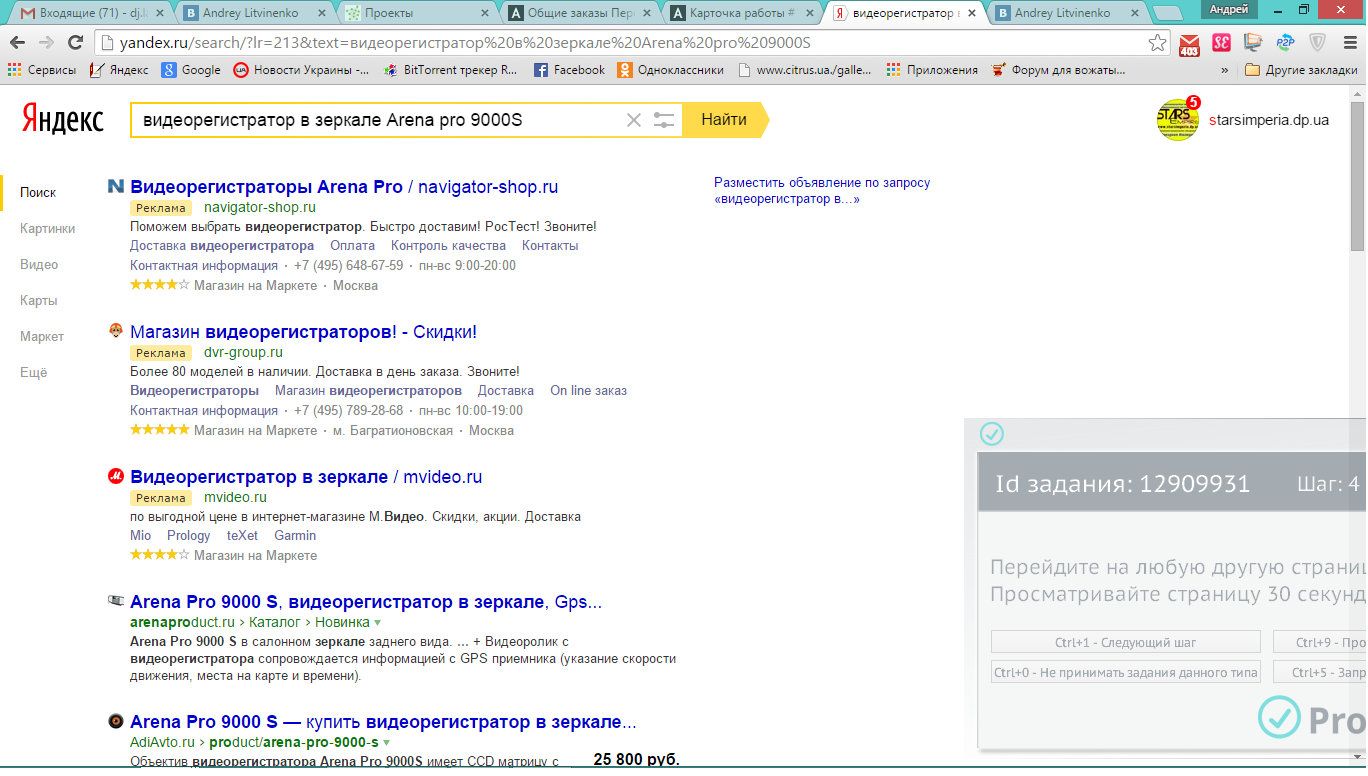Open Другие закладки bookmarks folder

point(1301,70)
